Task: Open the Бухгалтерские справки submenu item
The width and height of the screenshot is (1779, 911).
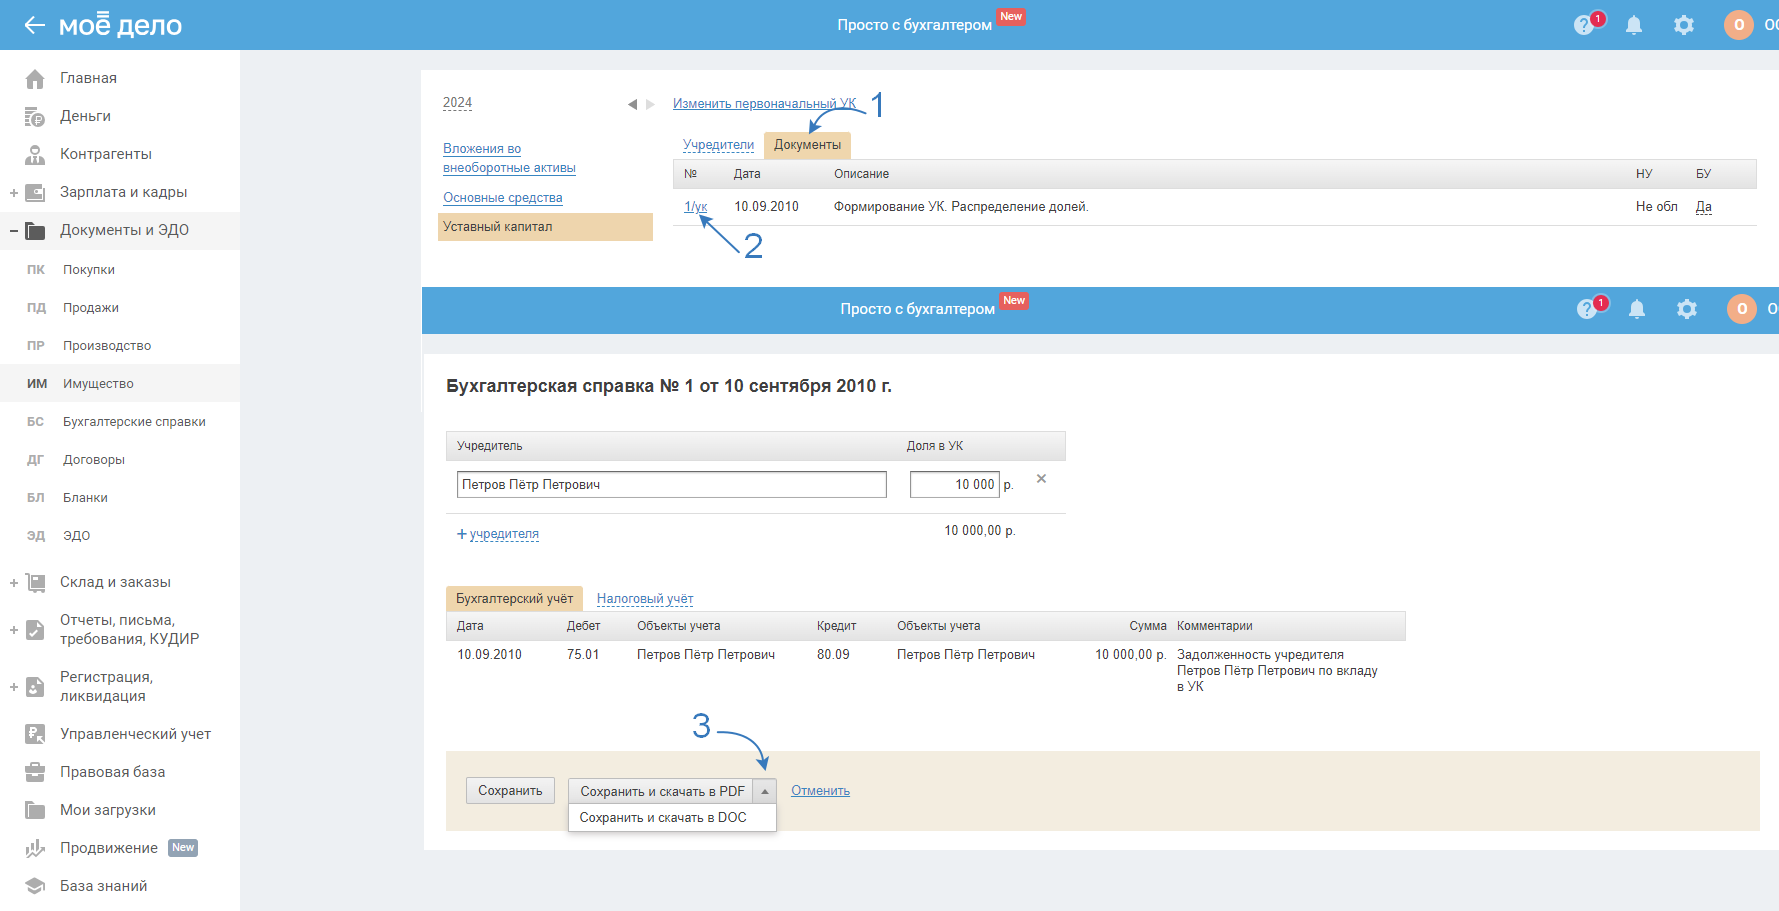Action: [134, 422]
